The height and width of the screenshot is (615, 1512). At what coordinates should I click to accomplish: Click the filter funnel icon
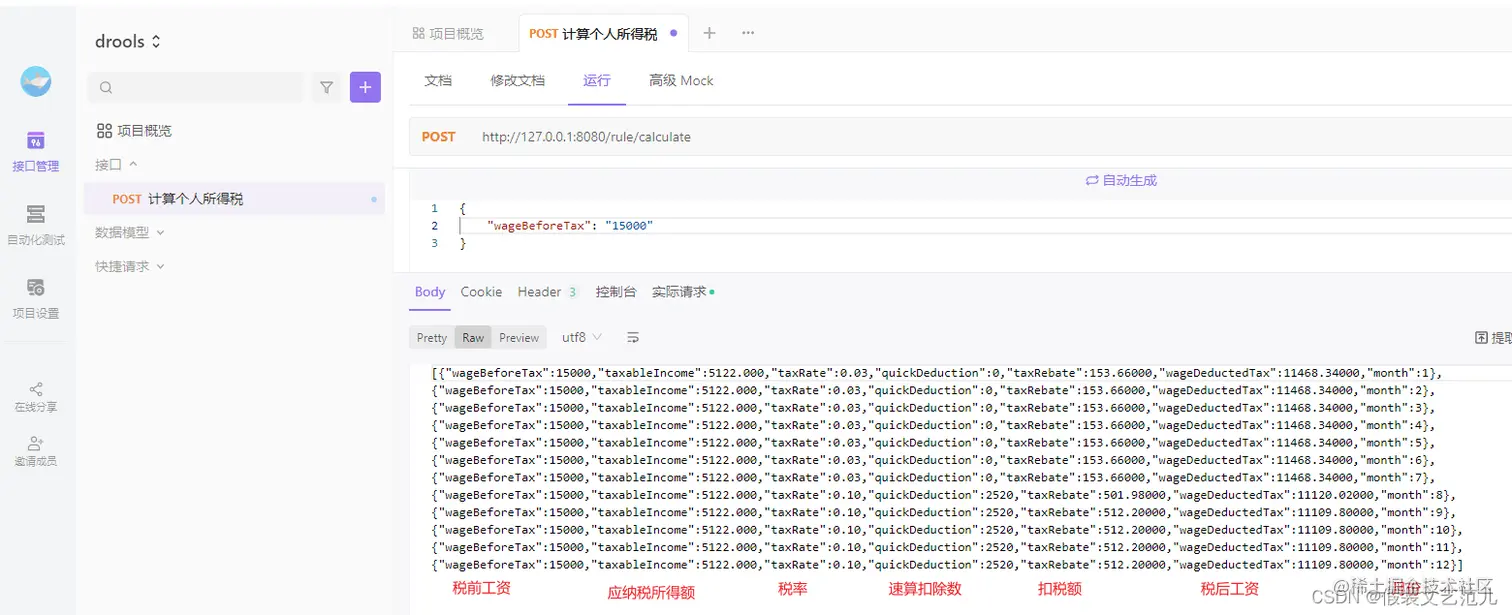[x=326, y=88]
